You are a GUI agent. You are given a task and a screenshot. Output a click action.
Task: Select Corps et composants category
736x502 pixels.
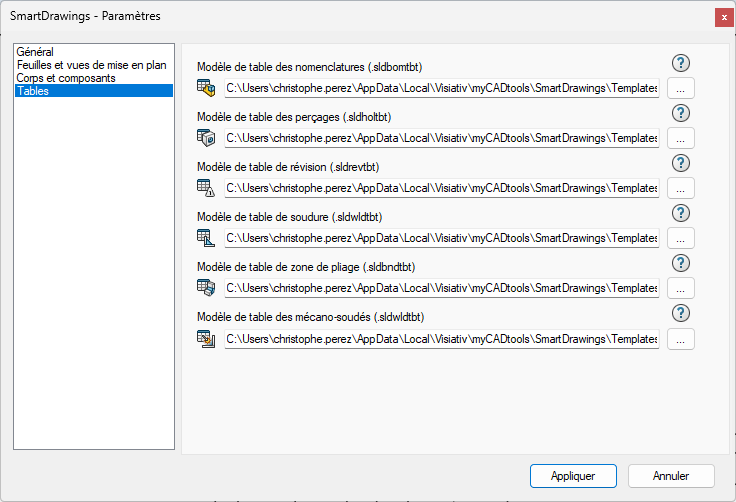(66, 77)
